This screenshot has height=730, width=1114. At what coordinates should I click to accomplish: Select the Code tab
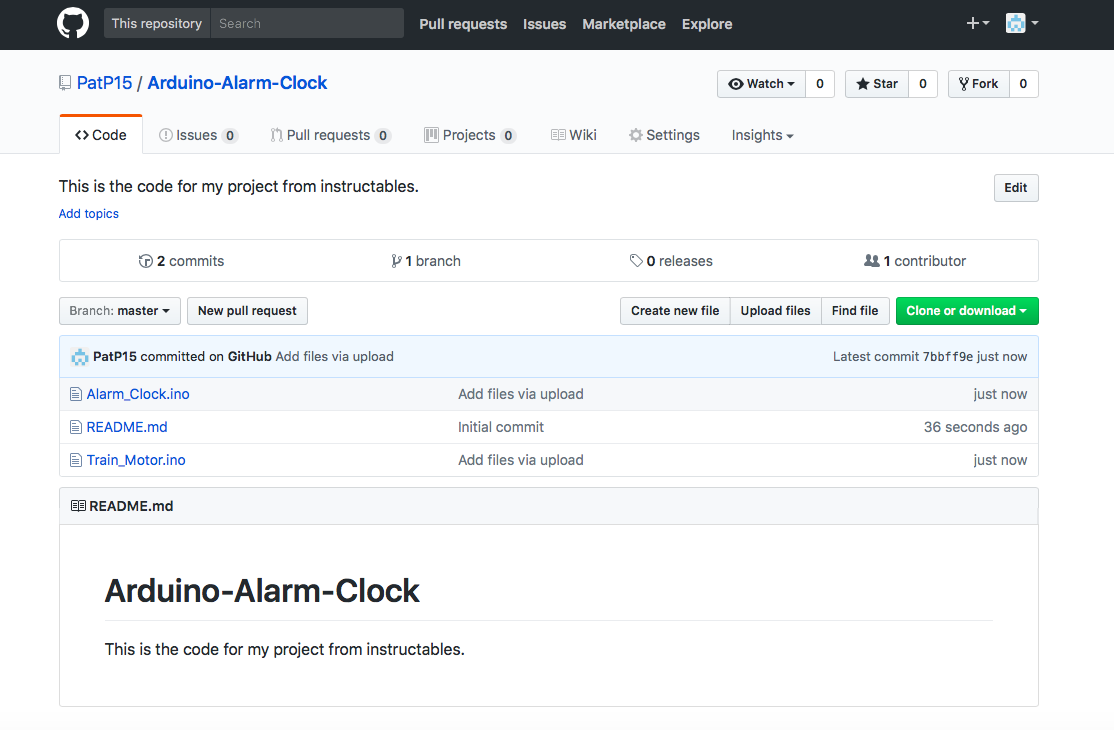coord(101,135)
